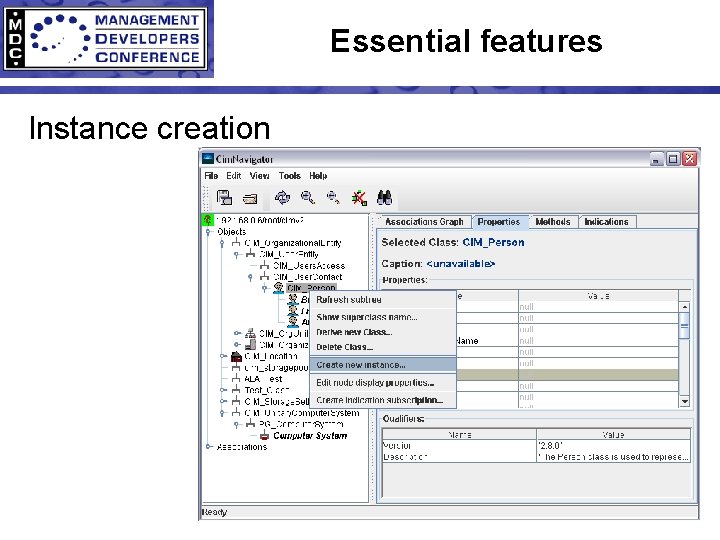This screenshot has height=540, width=720.
Task: Expand the CIM_Location node
Action: click(223, 356)
